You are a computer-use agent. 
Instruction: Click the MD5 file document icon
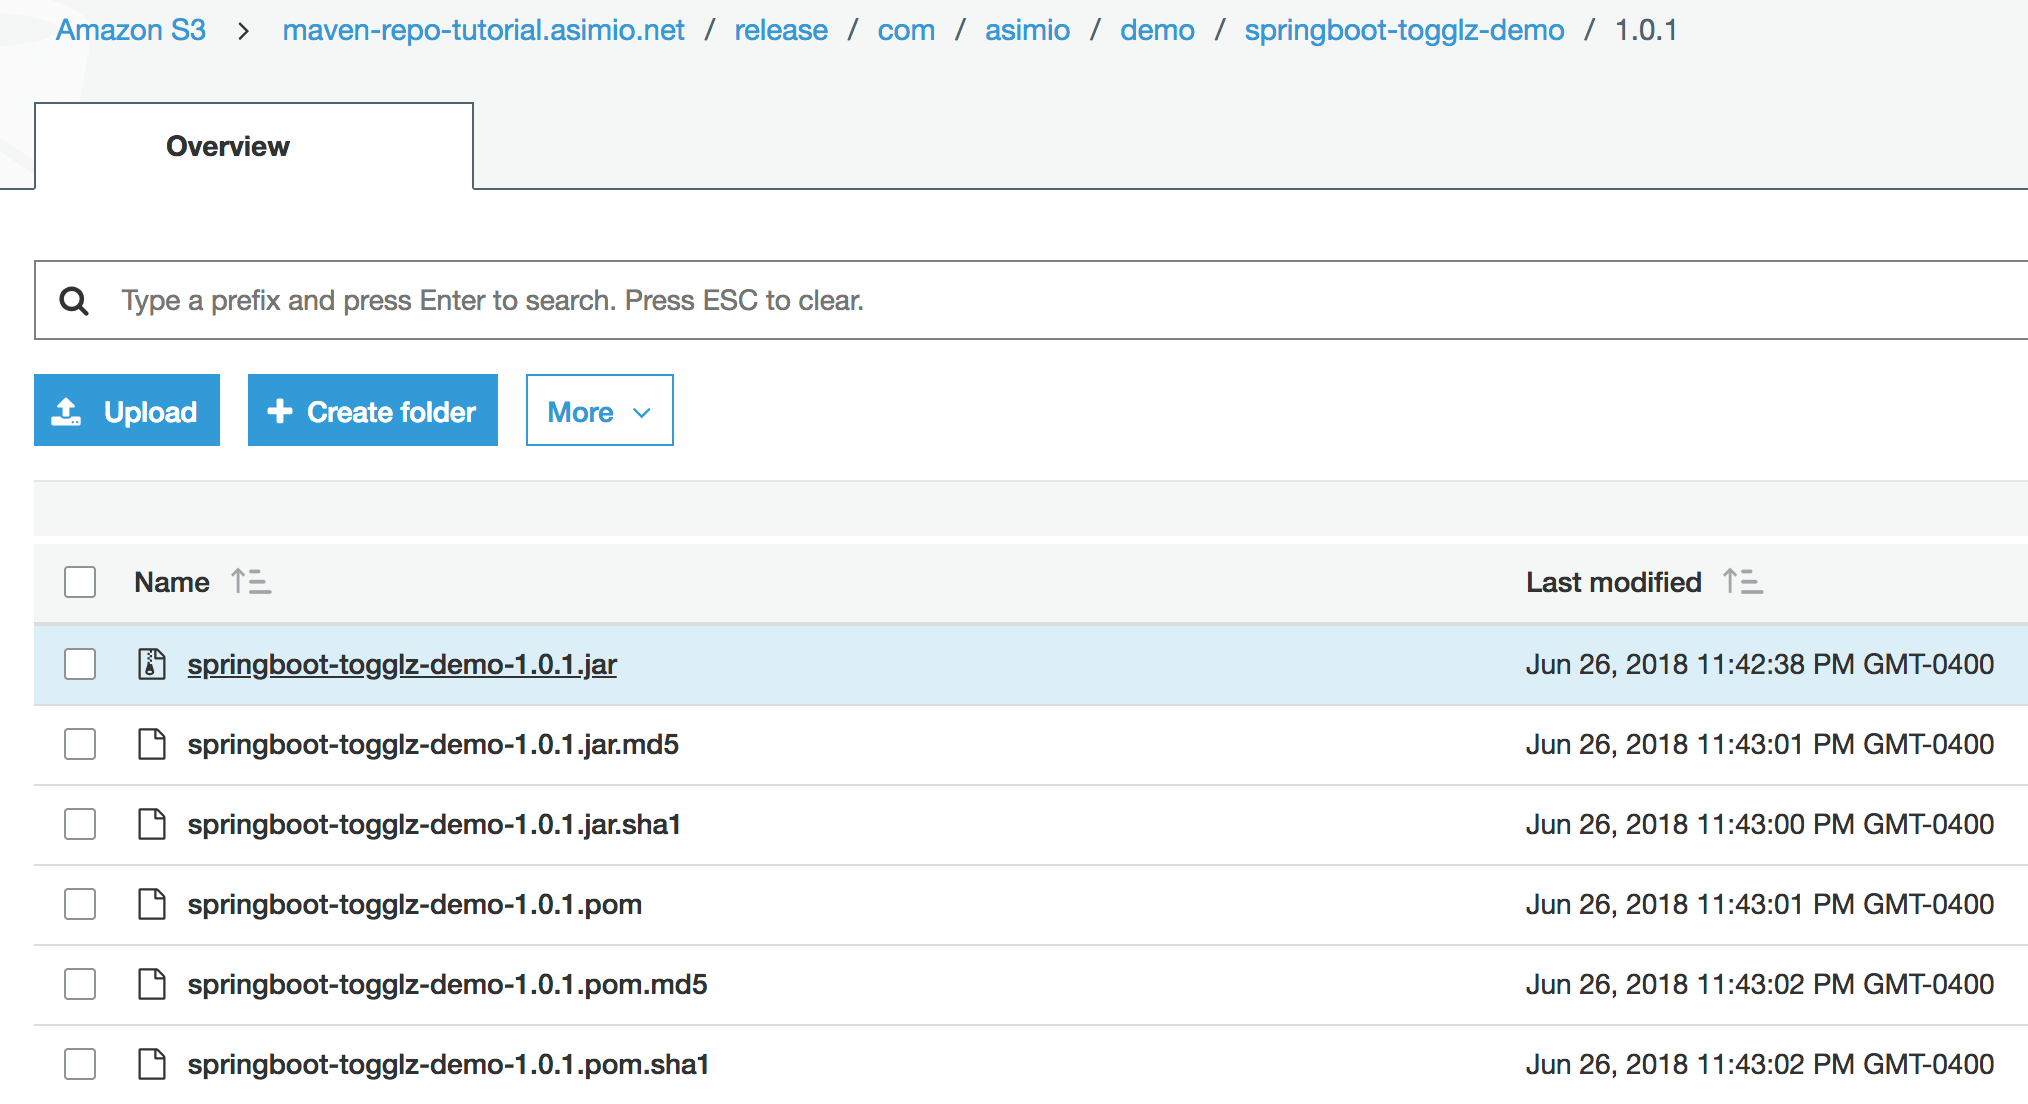(x=154, y=742)
